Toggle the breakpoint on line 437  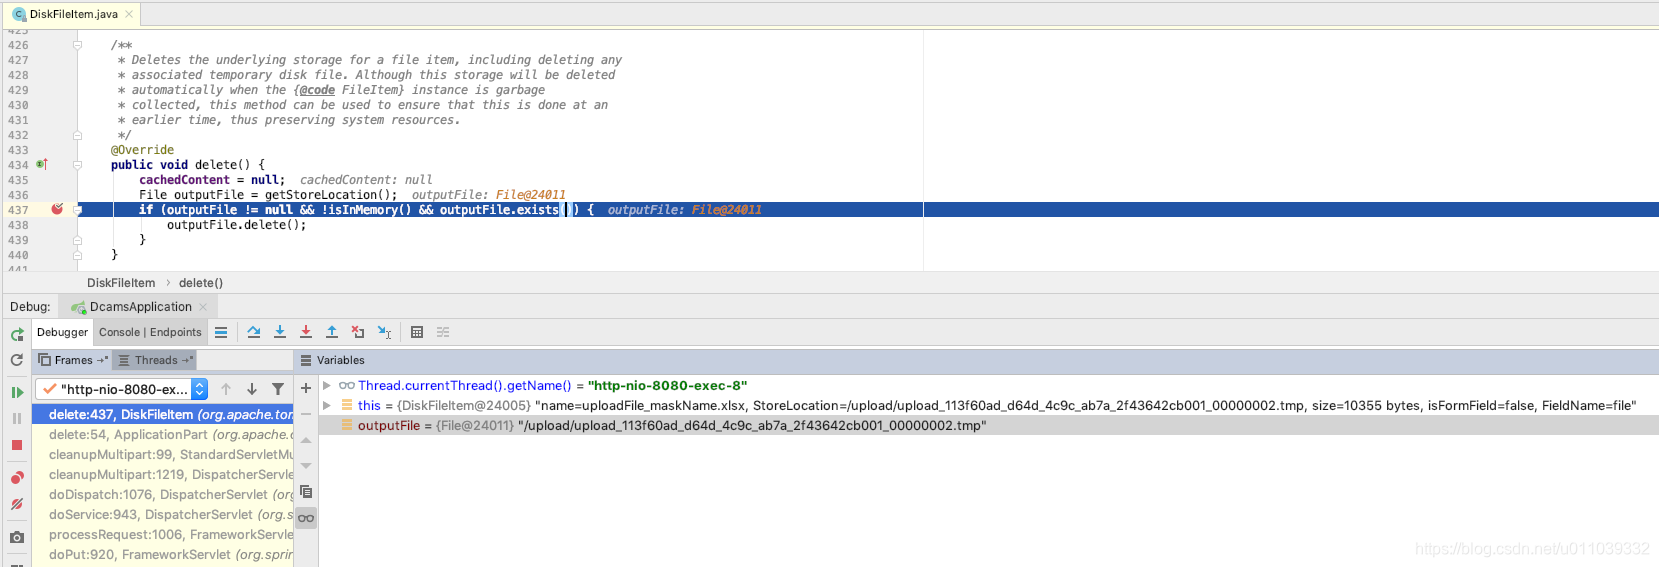click(x=57, y=209)
